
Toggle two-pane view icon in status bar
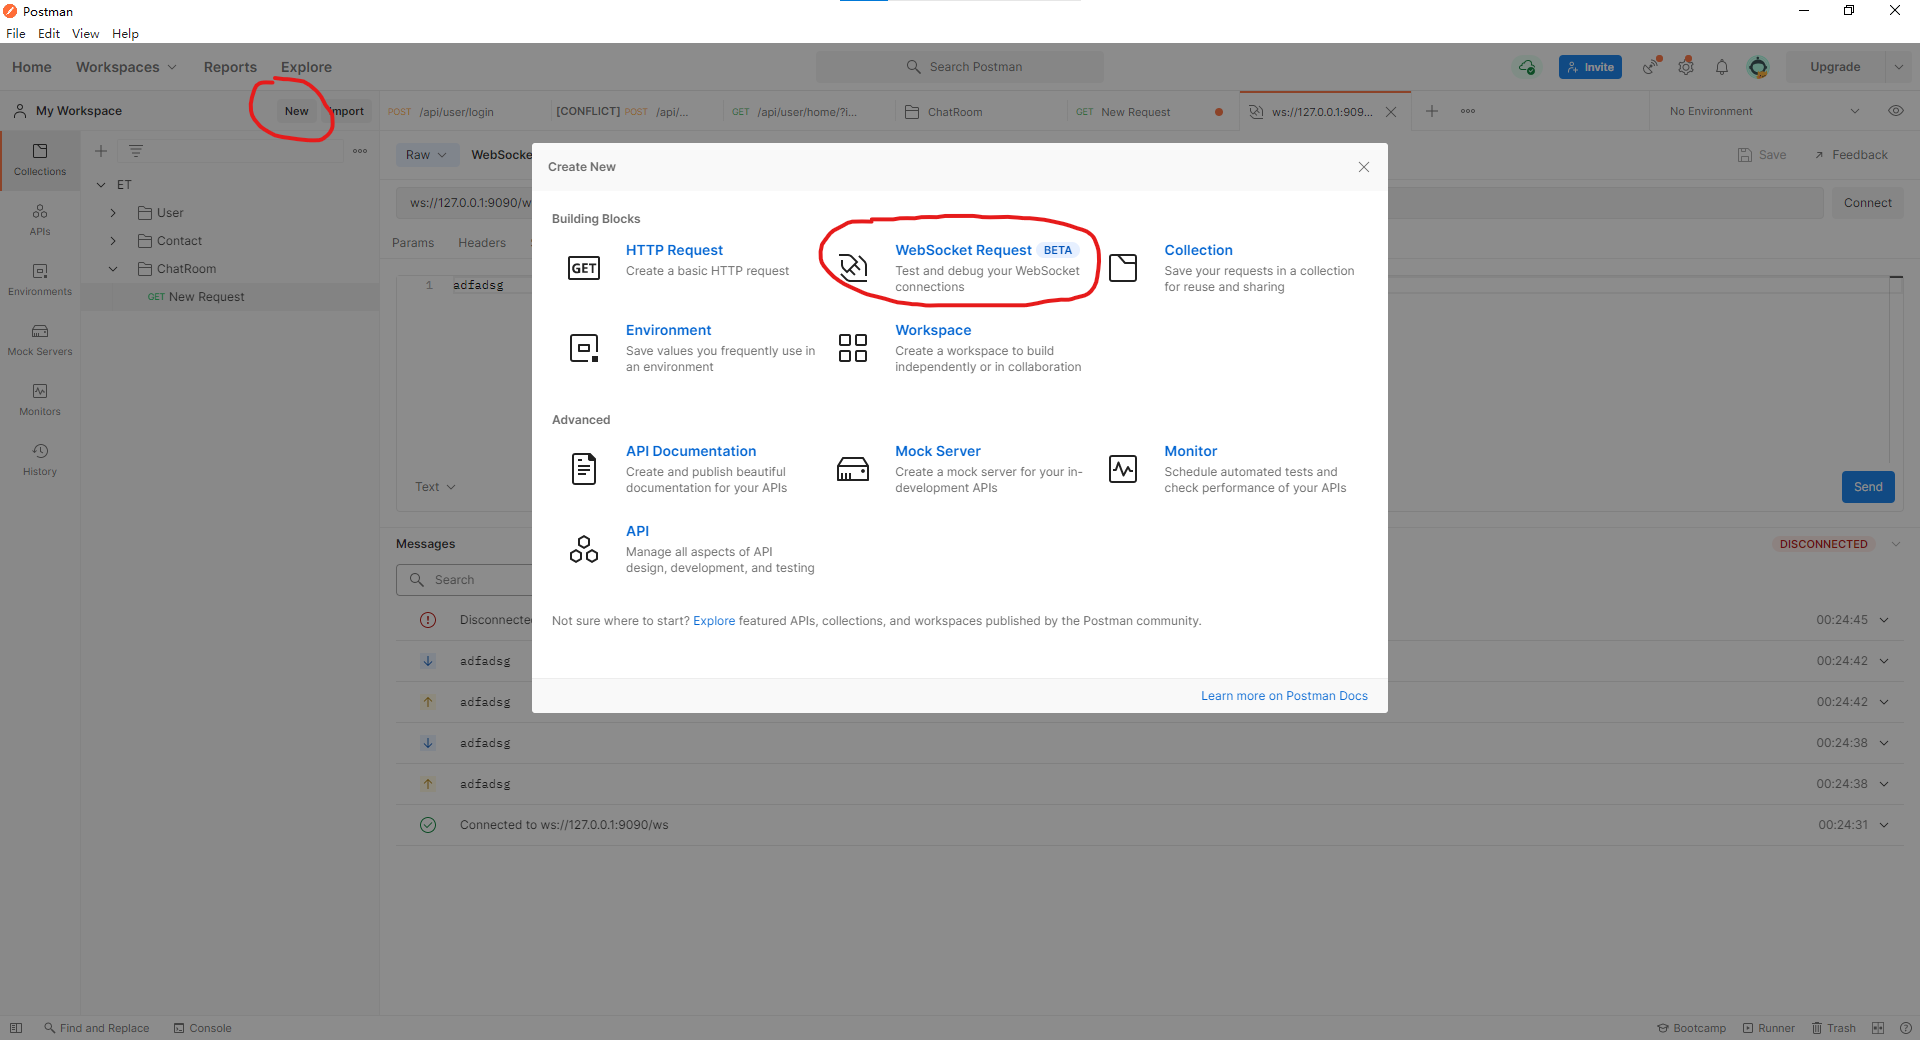pos(1878,1028)
